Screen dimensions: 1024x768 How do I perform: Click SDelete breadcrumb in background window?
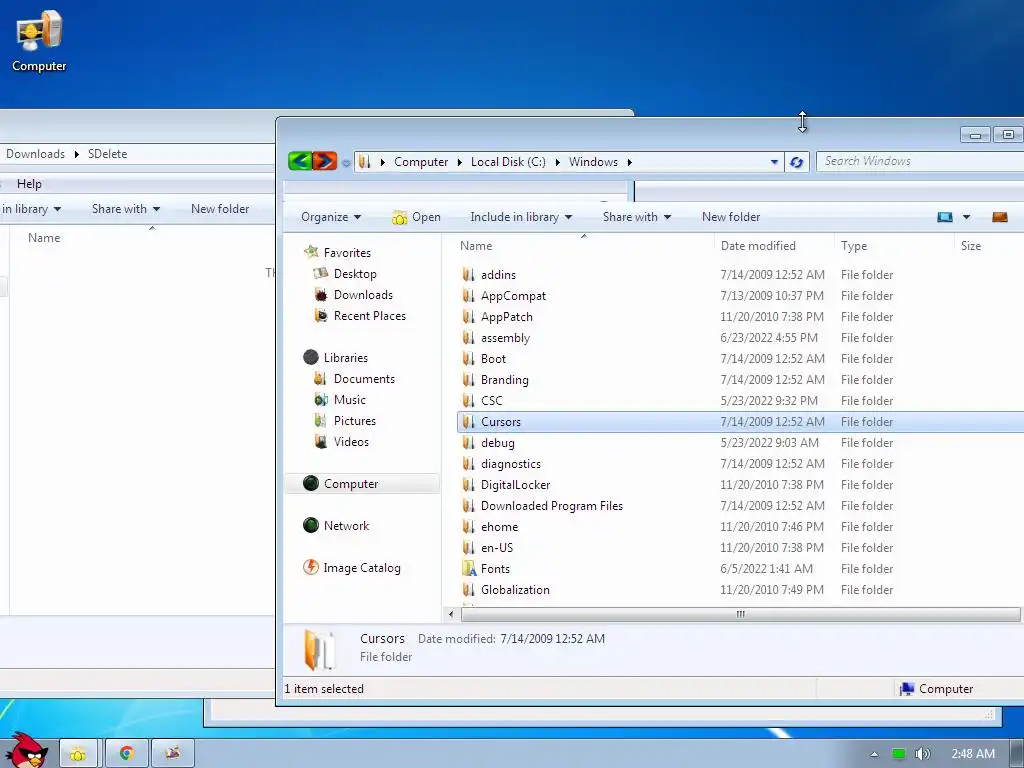click(108, 154)
